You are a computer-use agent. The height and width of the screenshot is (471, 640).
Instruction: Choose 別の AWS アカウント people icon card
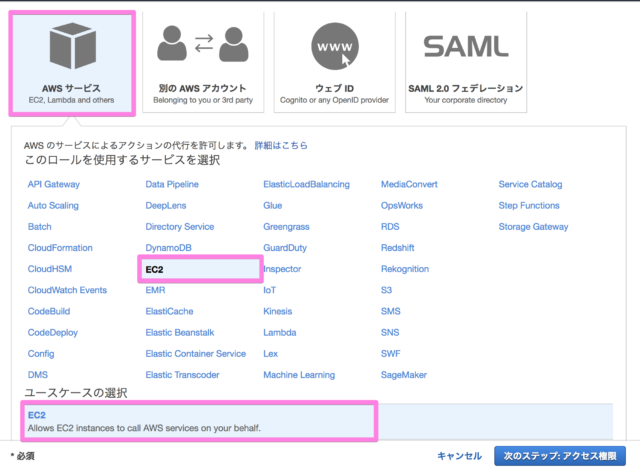(203, 62)
